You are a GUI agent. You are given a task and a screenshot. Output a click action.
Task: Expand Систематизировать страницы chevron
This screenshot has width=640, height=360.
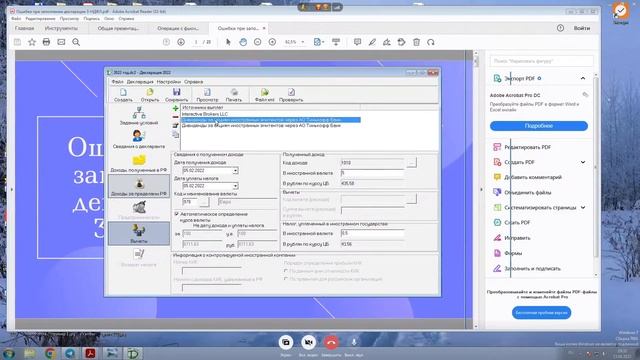[583, 207]
